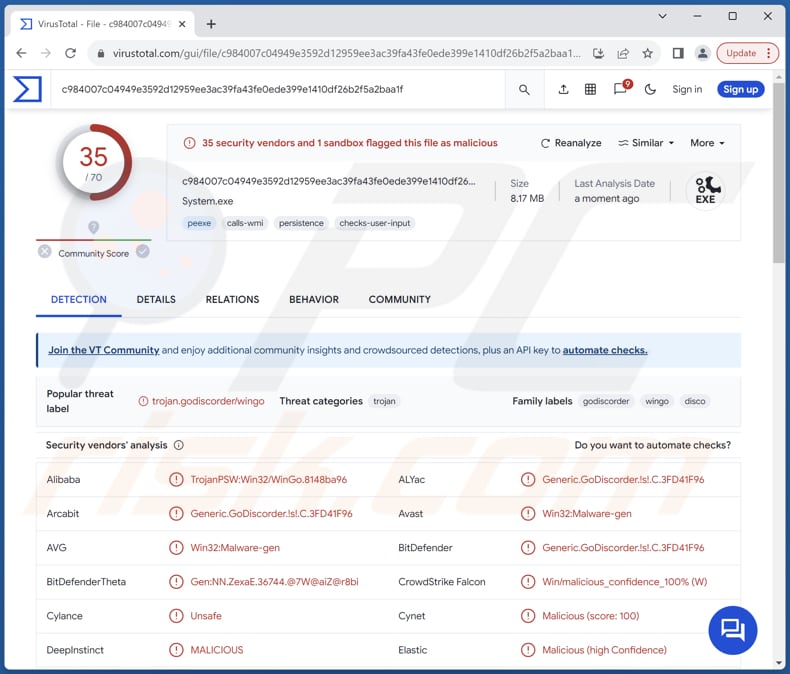Switch to the COMMUNITY tab
Image resolution: width=790 pixels, height=674 pixels.
tap(400, 300)
